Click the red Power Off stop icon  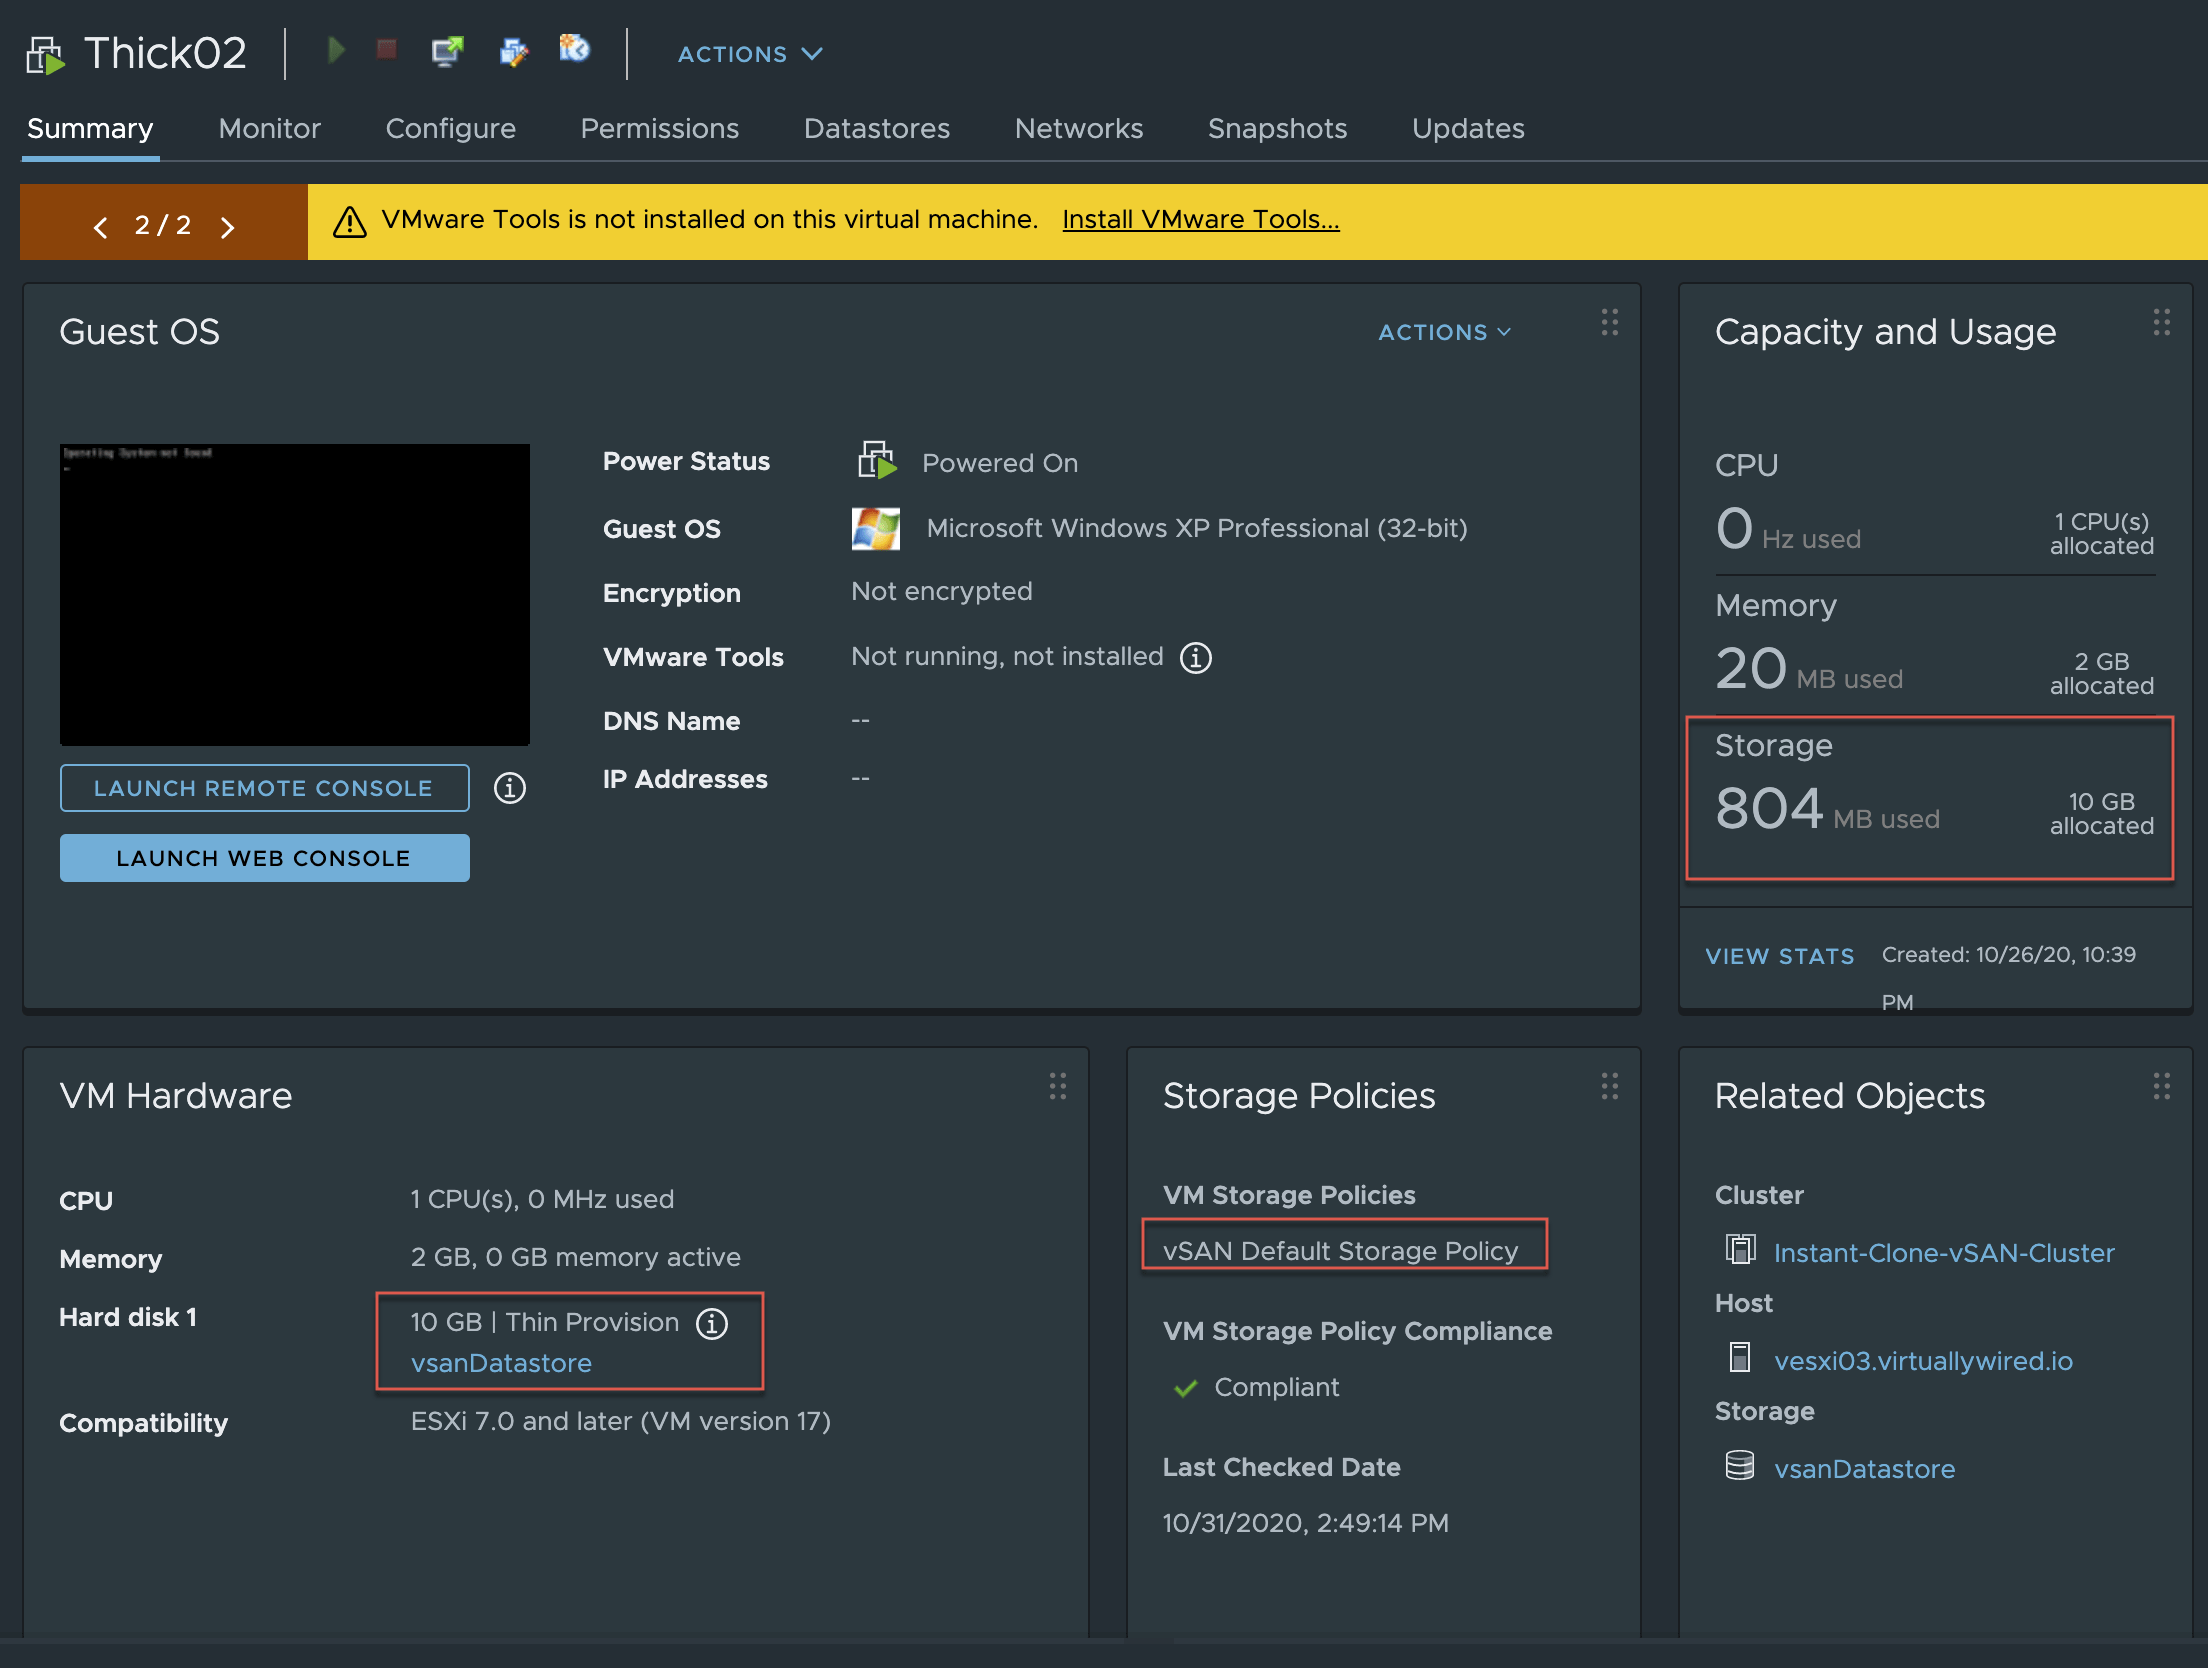click(x=387, y=50)
